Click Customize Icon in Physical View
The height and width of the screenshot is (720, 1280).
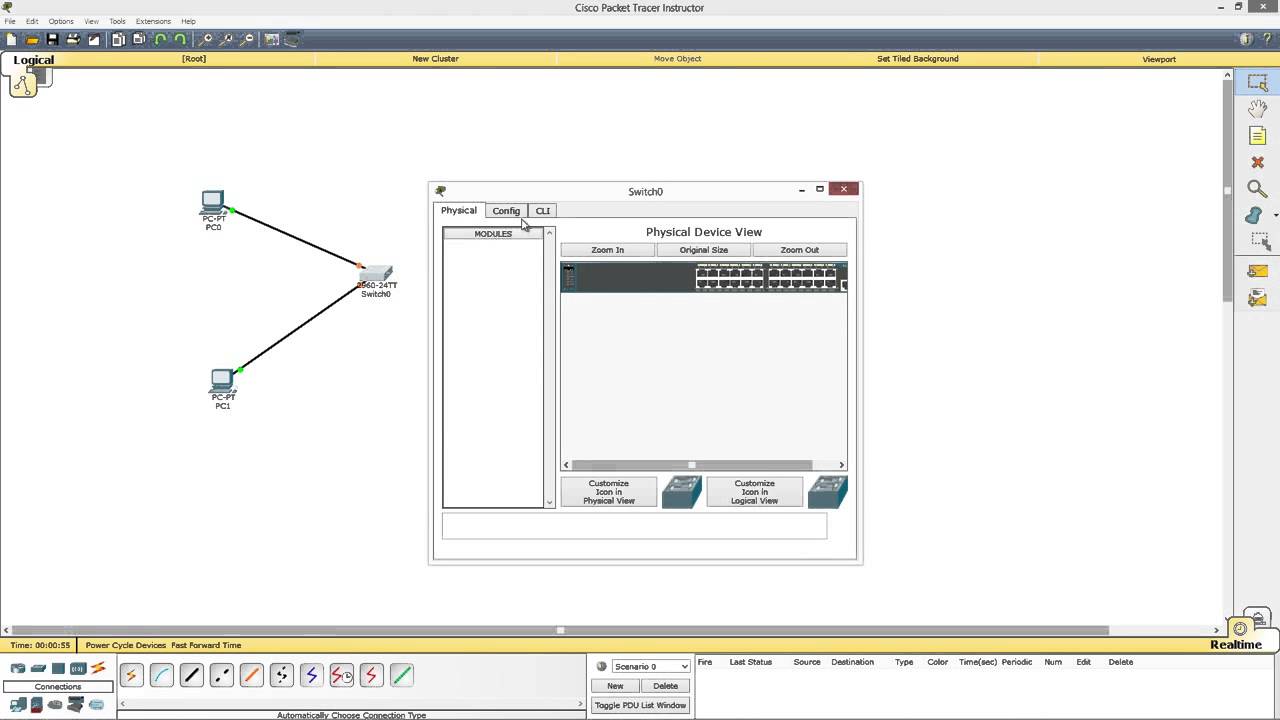click(608, 492)
